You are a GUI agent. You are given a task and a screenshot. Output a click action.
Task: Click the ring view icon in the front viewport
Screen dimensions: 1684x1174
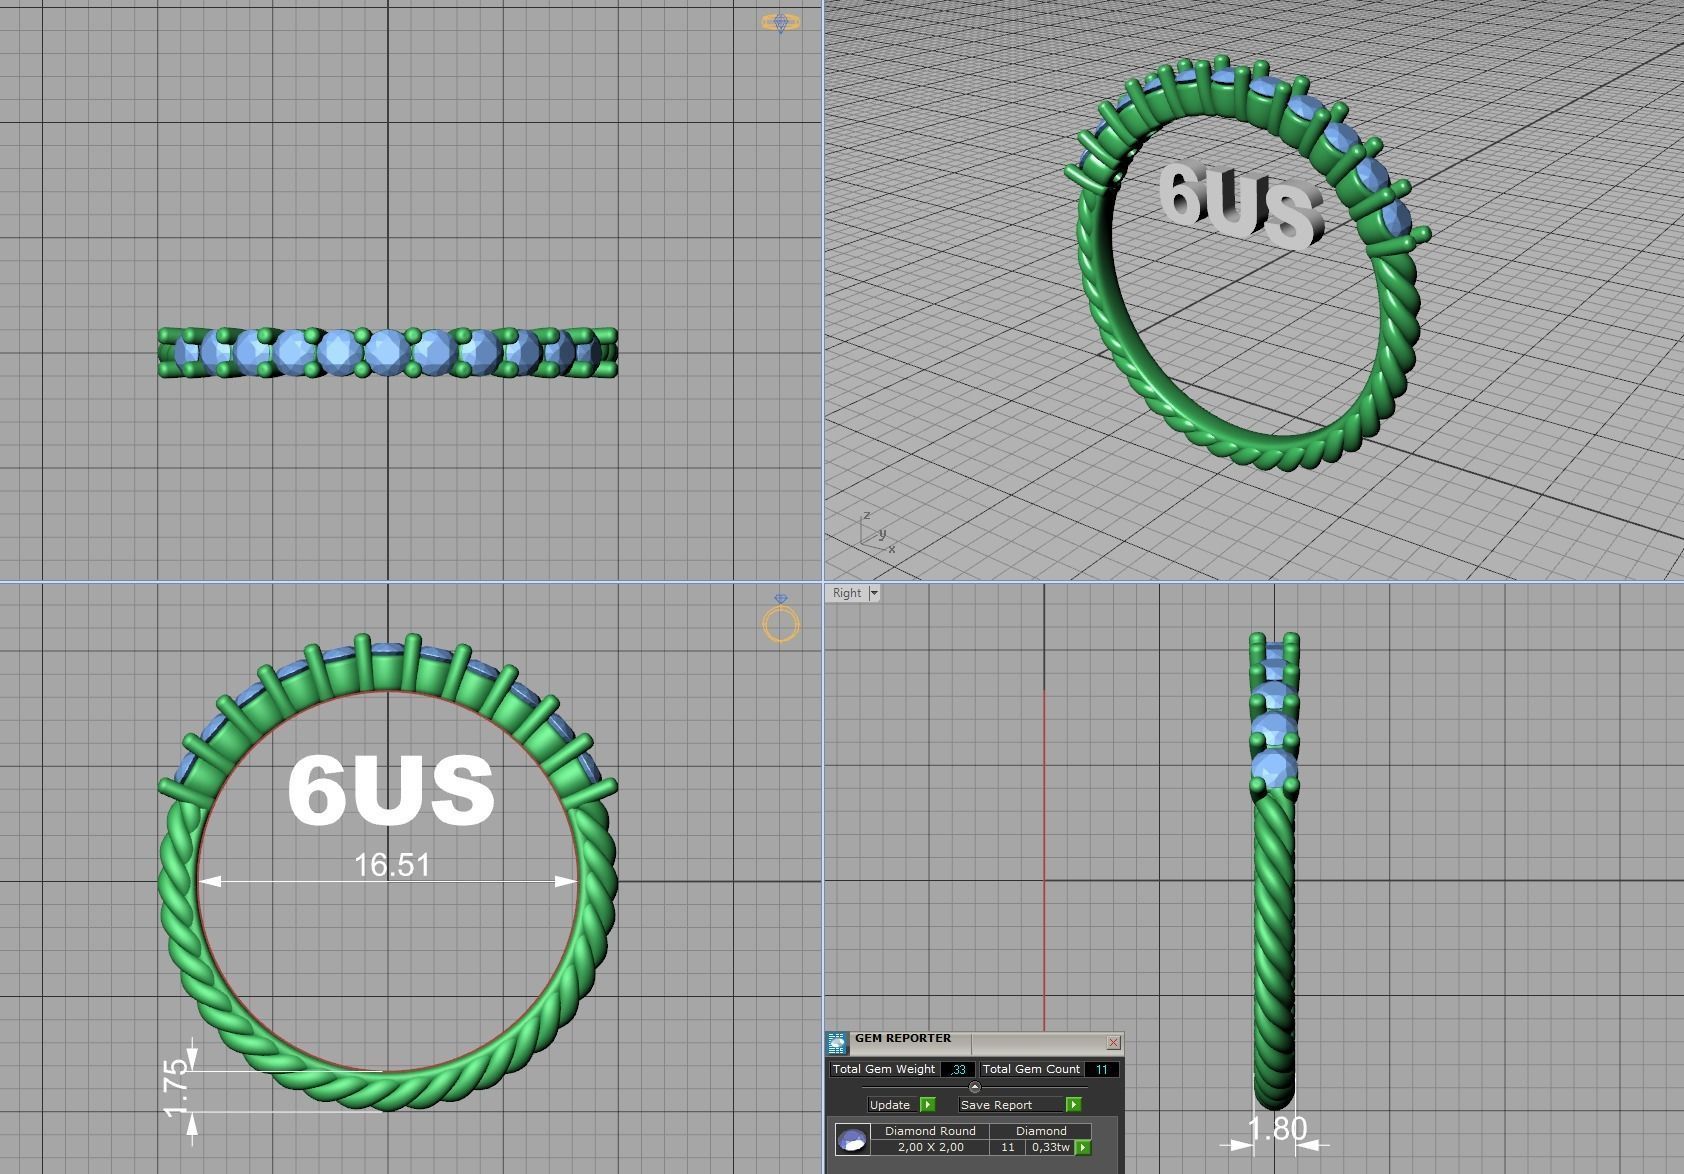(781, 619)
